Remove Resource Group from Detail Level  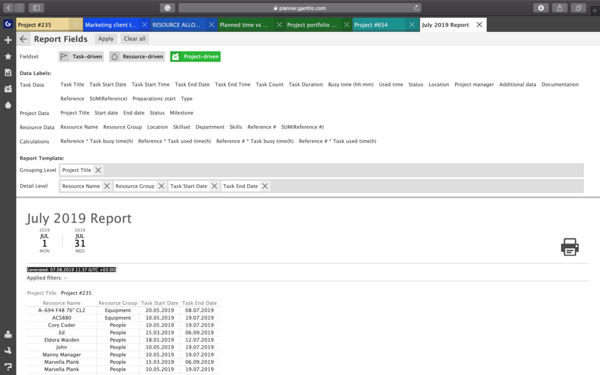pos(161,186)
